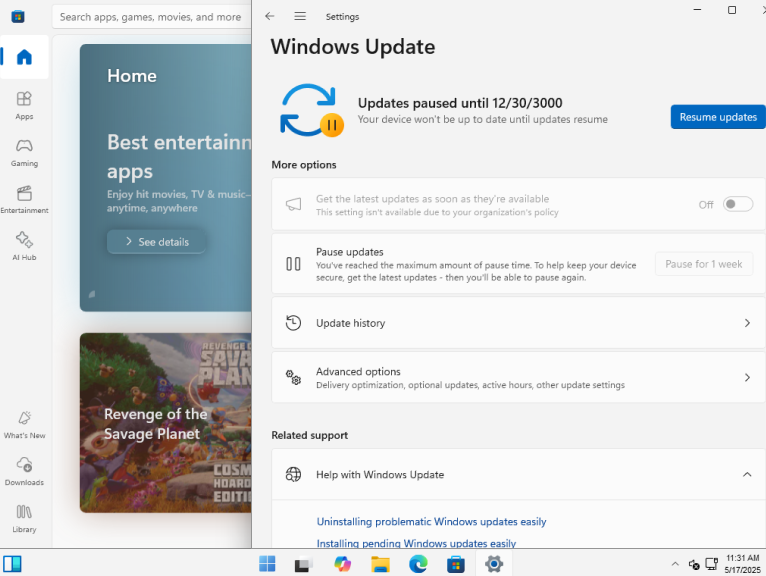Open Copilot from taskbar
The width and height of the screenshot is (766, 576).
(342, 564)
